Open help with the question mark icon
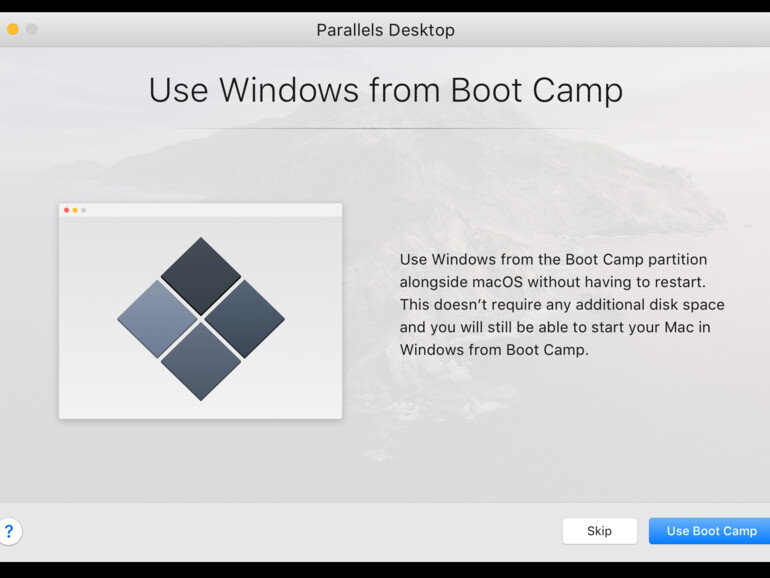 click(10, 531)
